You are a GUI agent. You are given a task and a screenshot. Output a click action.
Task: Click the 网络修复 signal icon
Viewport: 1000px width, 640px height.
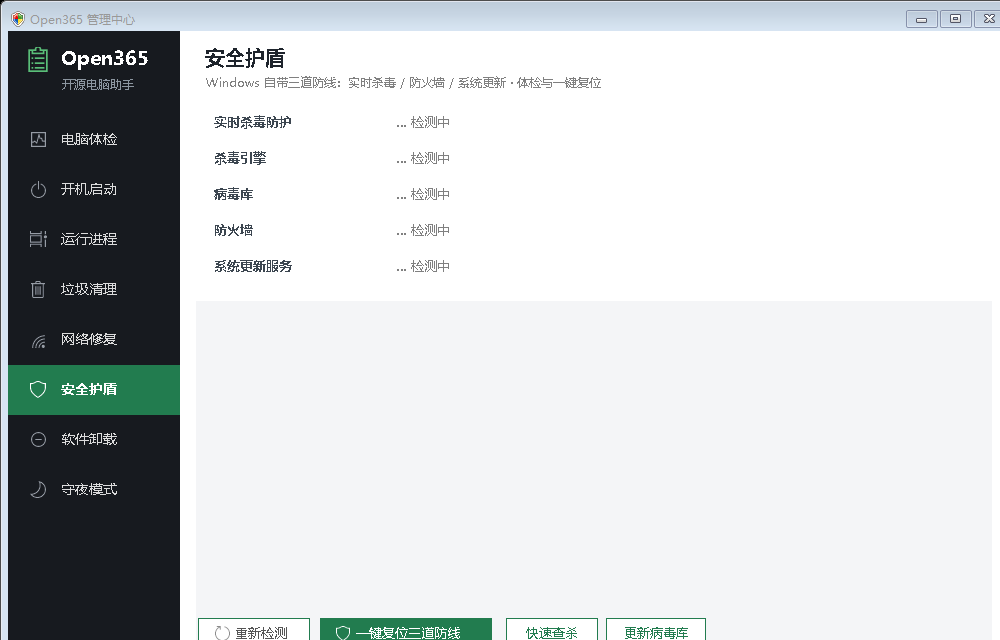pos(38,341)
